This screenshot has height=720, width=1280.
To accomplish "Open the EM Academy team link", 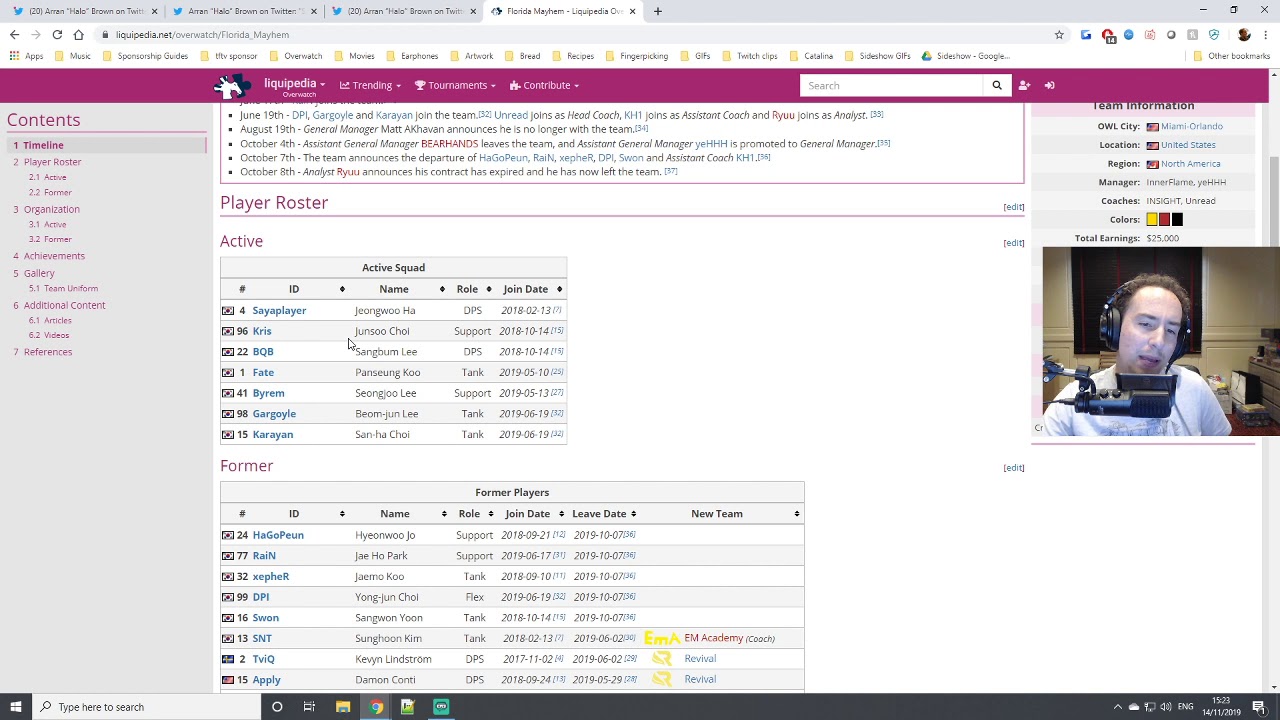I will pyautogui.click(x=713, y=638).
